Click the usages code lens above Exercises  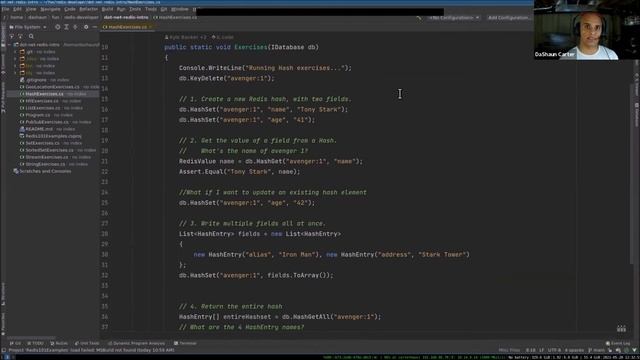pyautogui.click(x=222, y=37)
